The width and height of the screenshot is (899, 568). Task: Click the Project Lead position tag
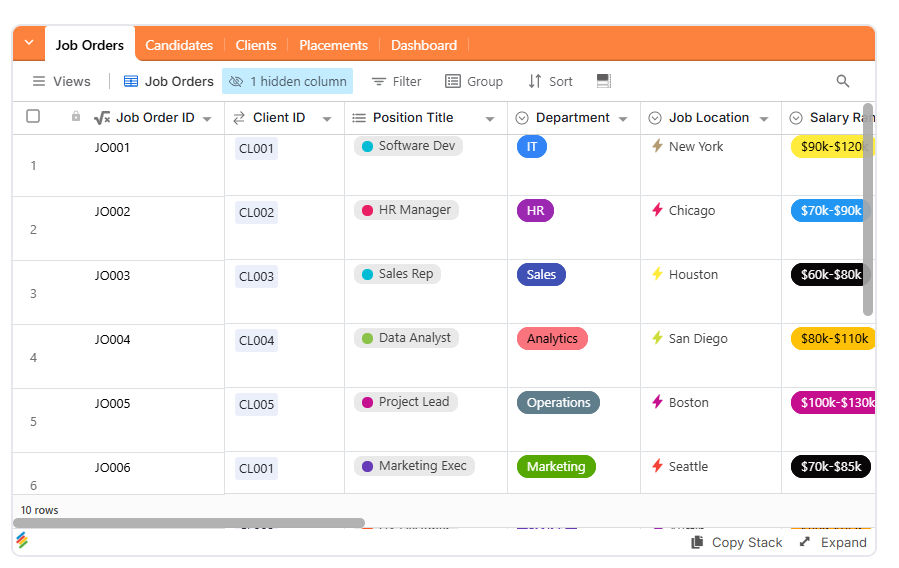[x=406, y=402]
